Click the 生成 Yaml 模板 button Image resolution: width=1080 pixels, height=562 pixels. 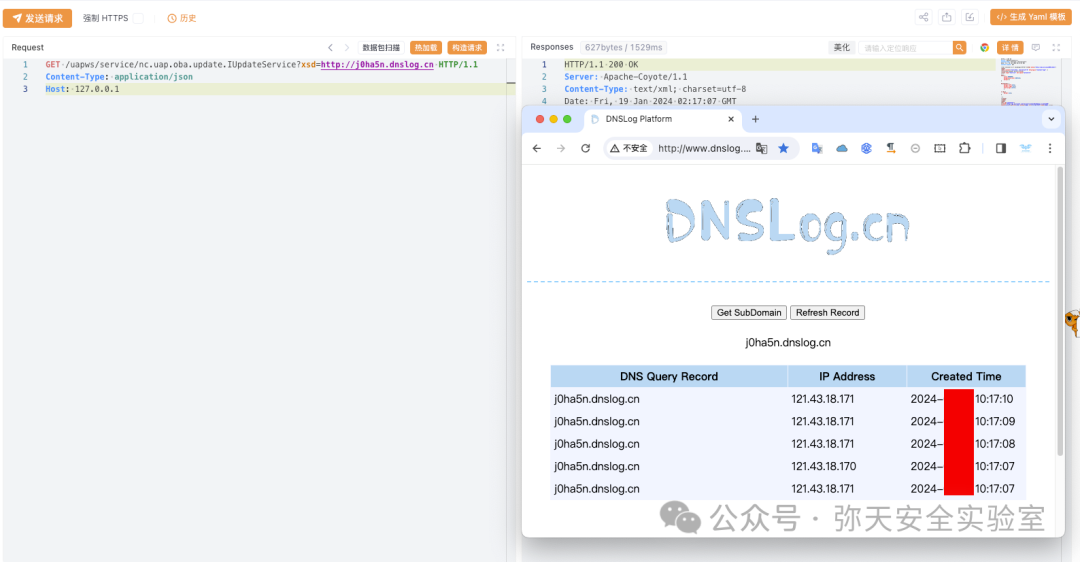click(1030, 17)
